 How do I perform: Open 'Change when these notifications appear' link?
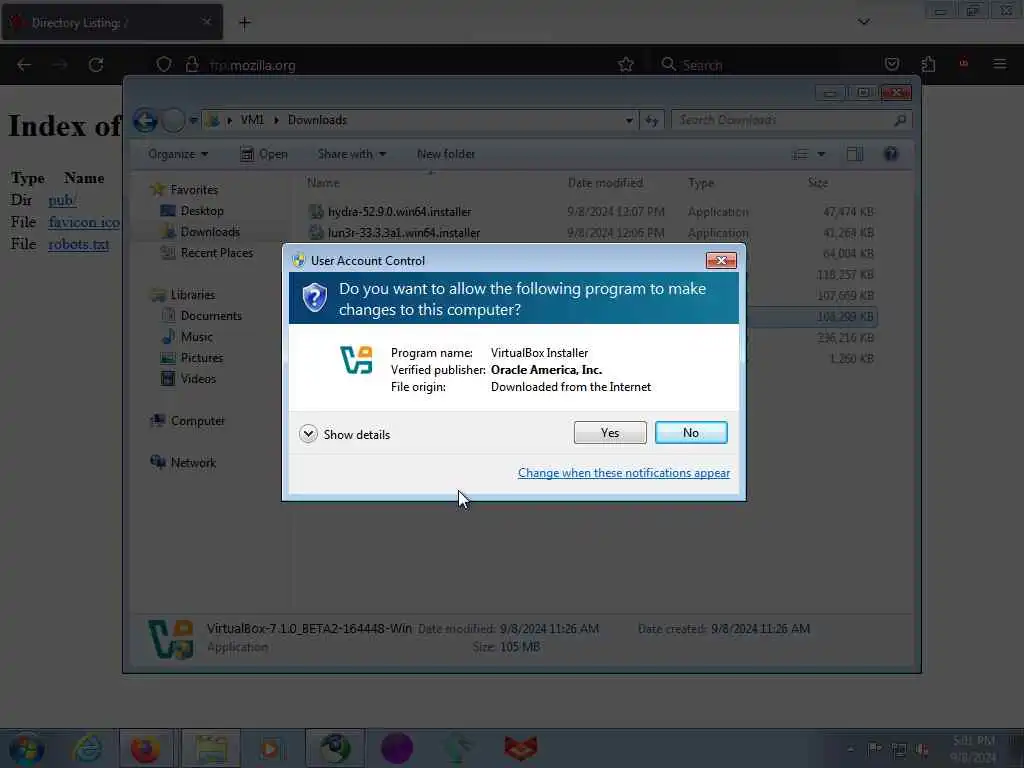(624, 473)
